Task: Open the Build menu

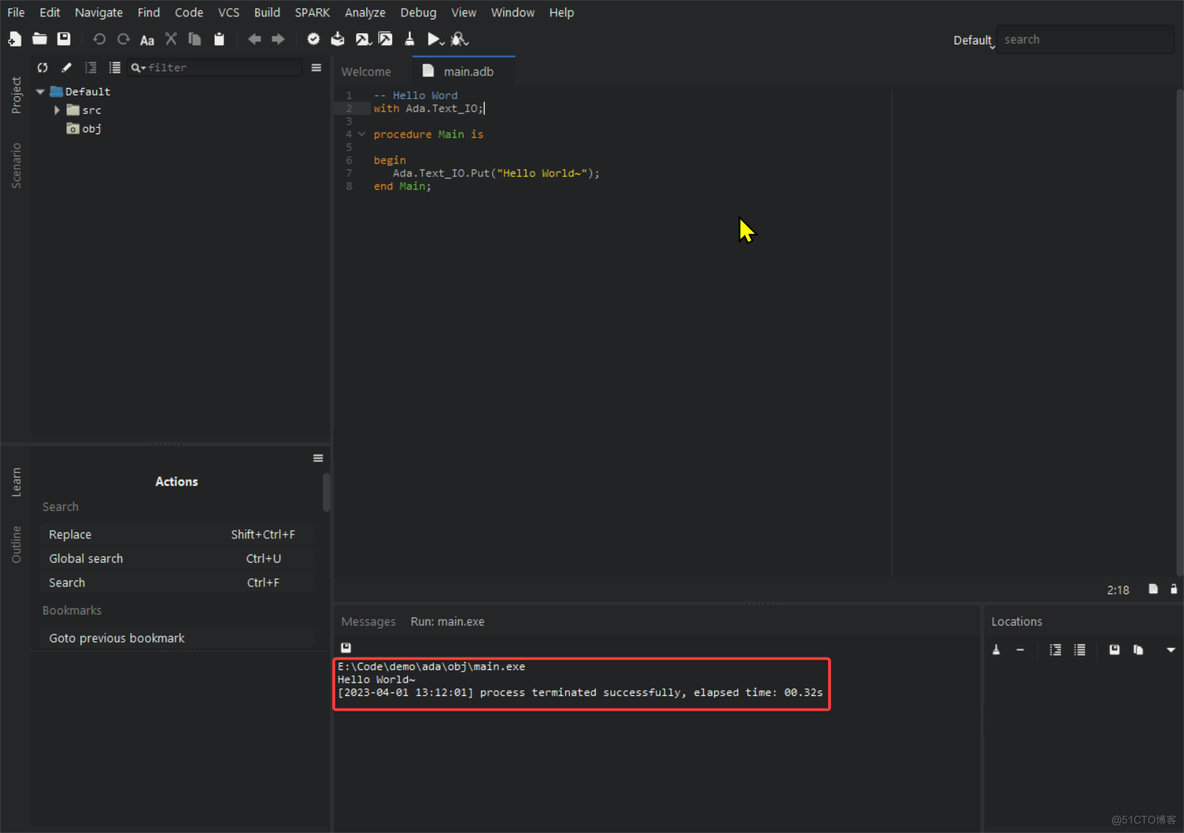Action: coord(267,12)
